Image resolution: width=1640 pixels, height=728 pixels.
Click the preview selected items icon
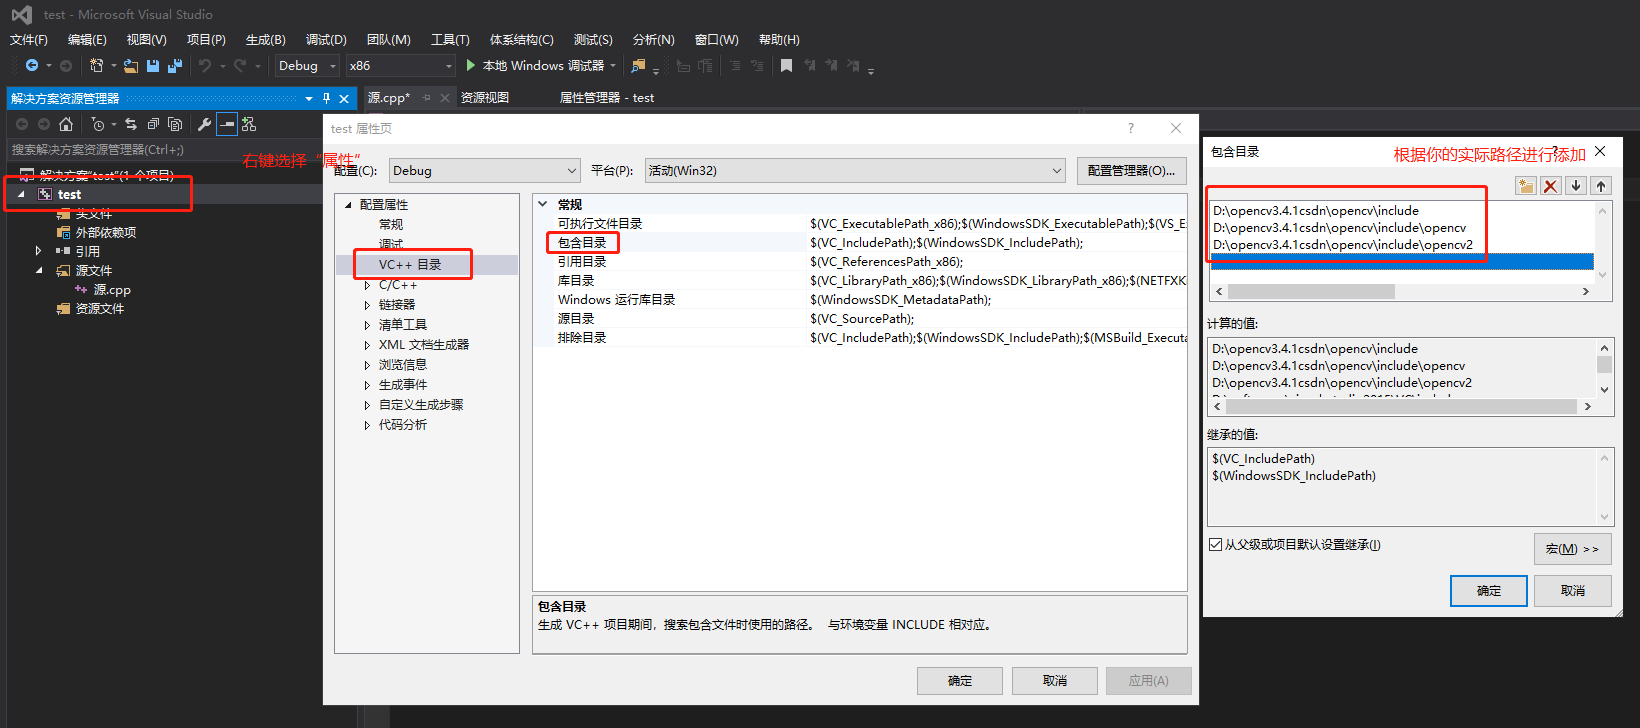tap(227, 124)
